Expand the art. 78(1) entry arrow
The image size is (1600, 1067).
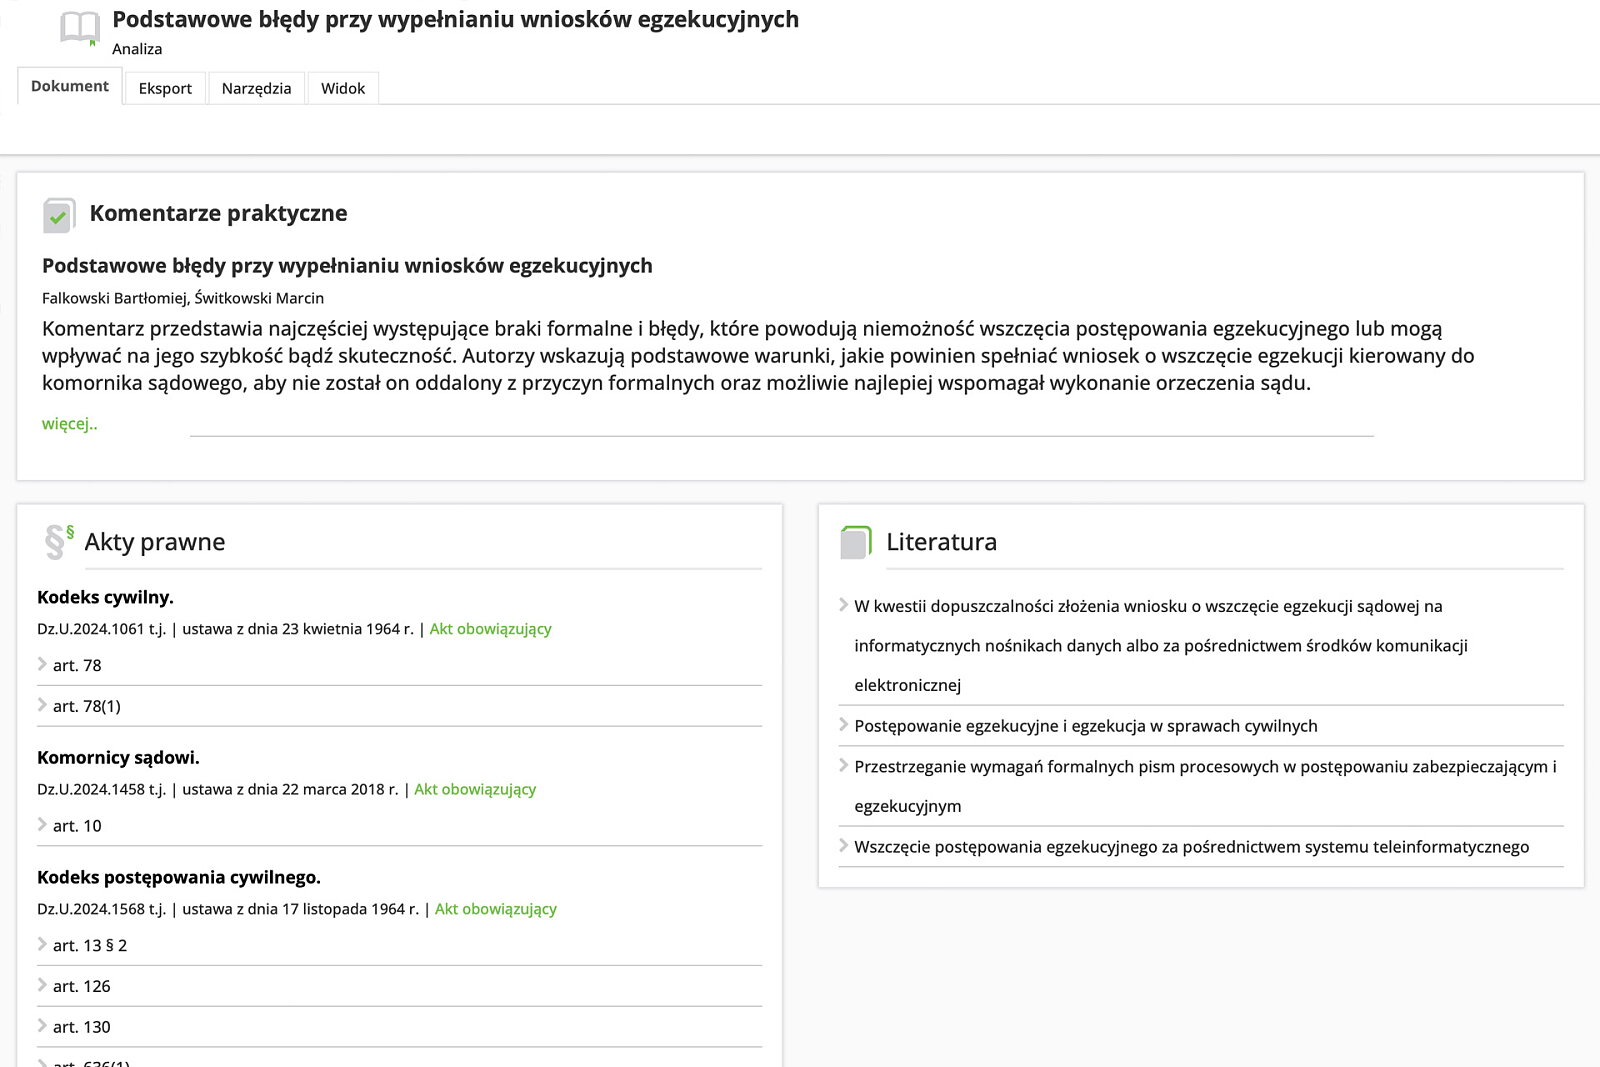tap(43, 706)
